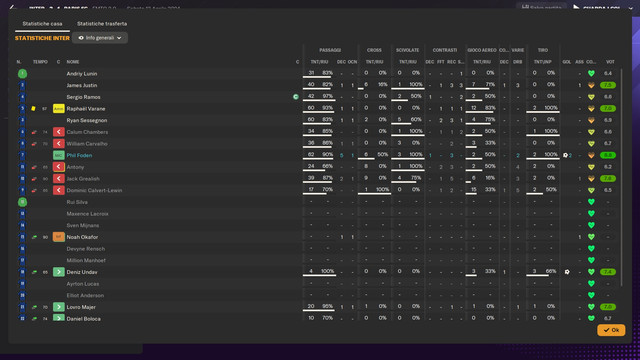
Task: Click the goal ball icon on Phil Foden row
Action: (x=565, y=155)
